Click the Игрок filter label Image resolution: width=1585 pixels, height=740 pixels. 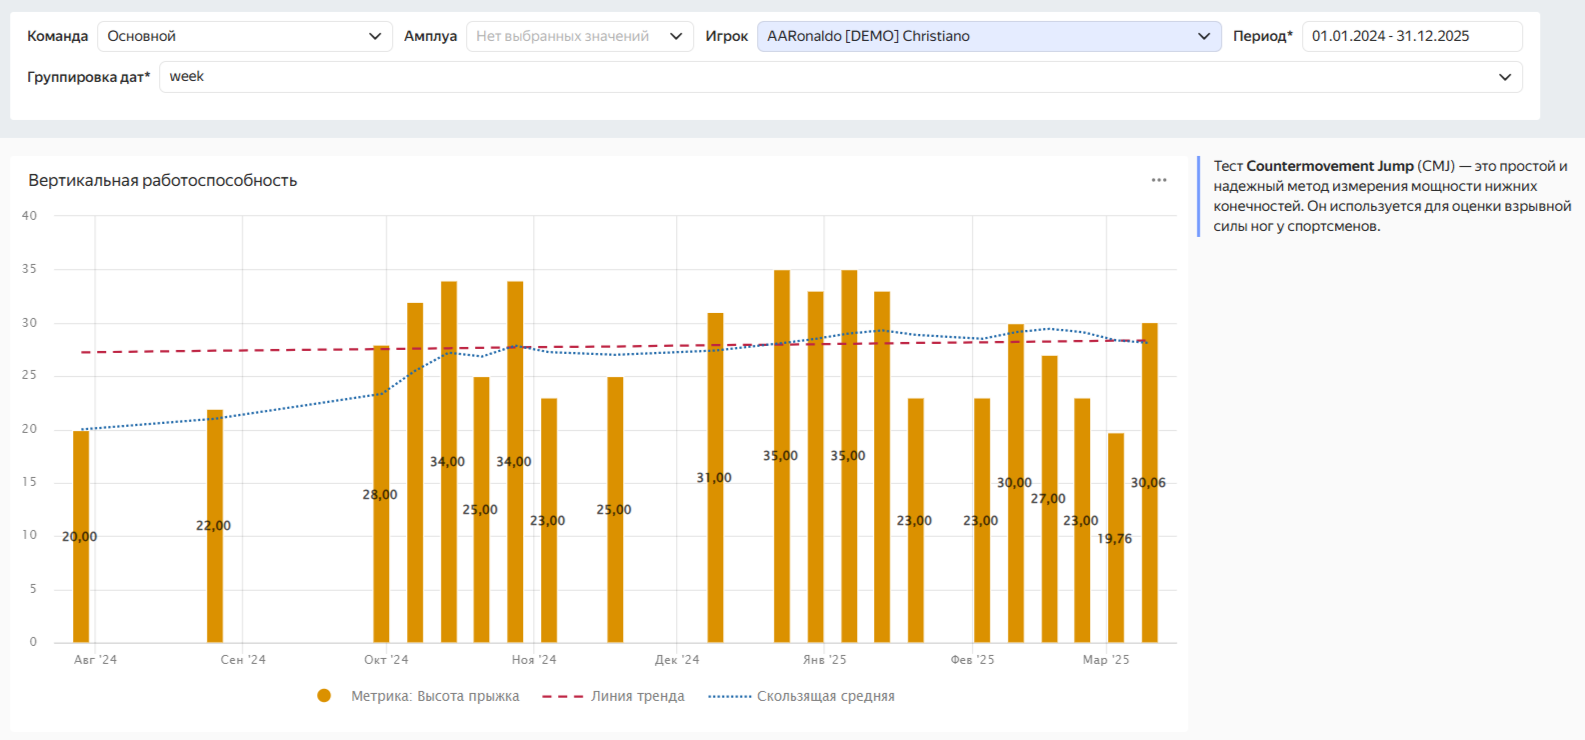tap(727, 36)
